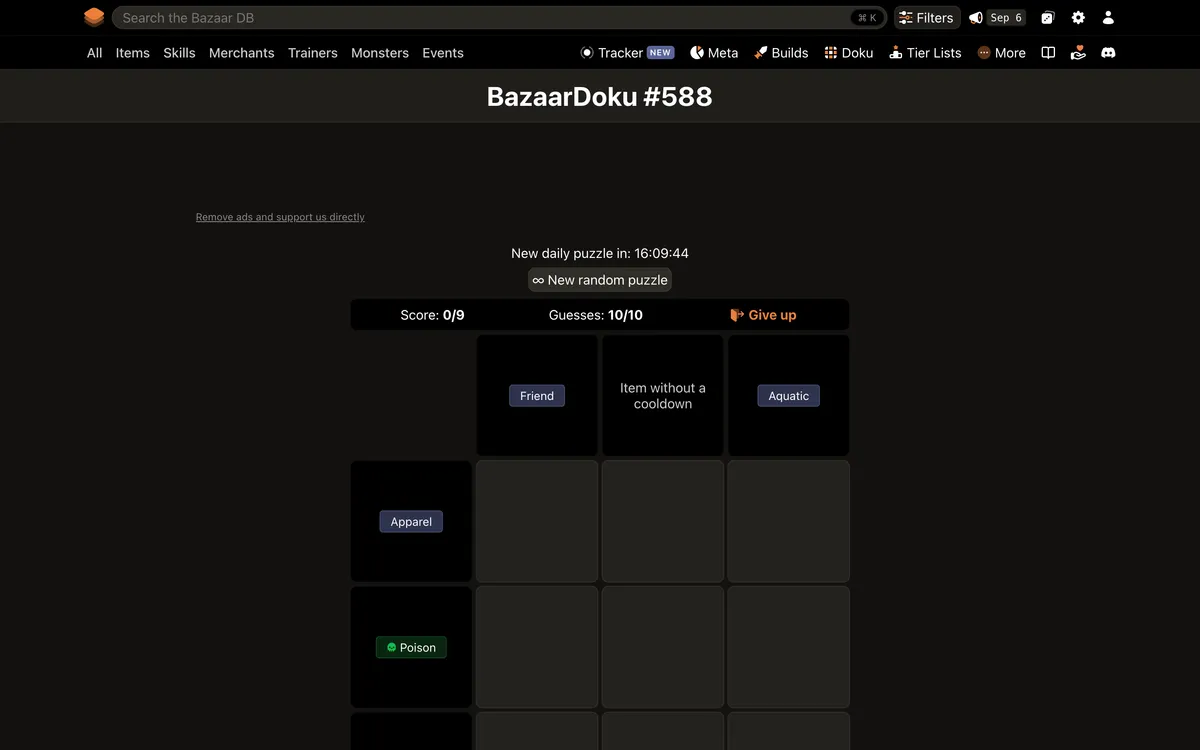Click the Aquatic tag header
The height and width of the screenshot is (750, 1200).
coord(789,396)
